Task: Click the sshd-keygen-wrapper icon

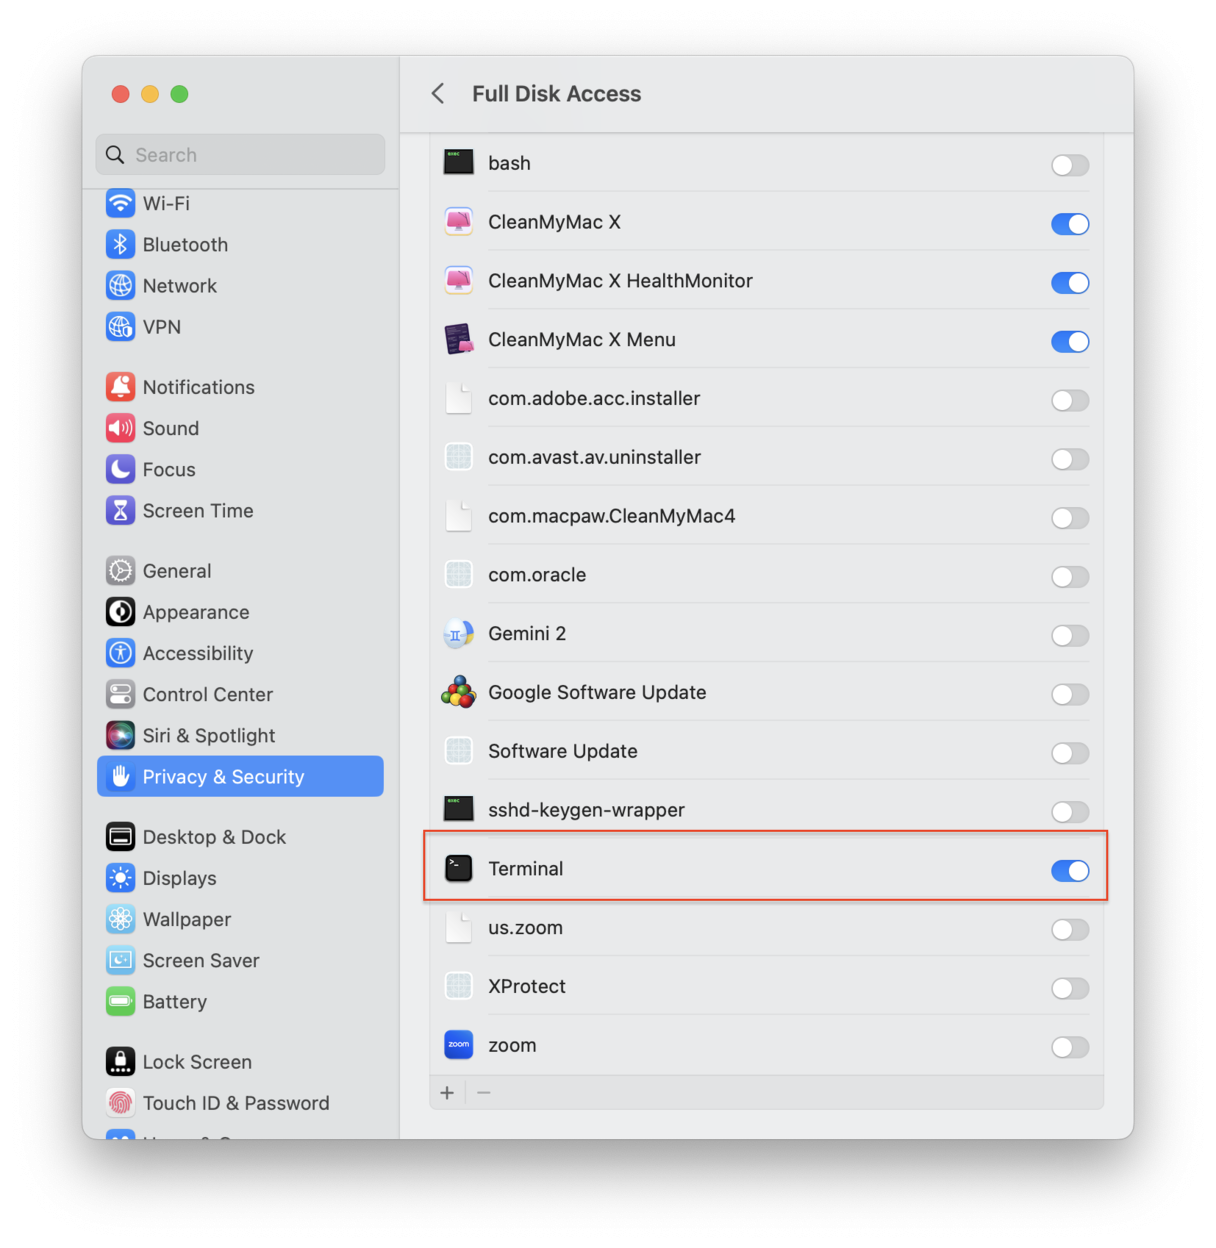Action: click(x=458, y=809)
